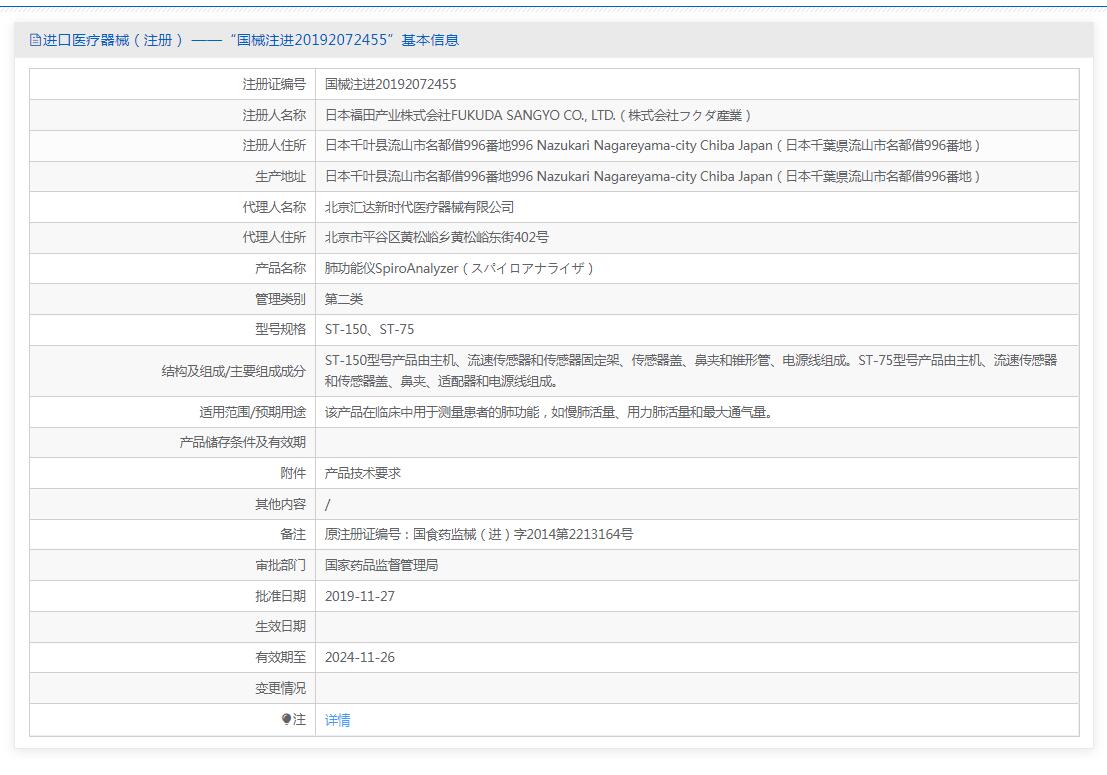
Task: Click the 注册证编号 row label
Action: click(274, 84)
